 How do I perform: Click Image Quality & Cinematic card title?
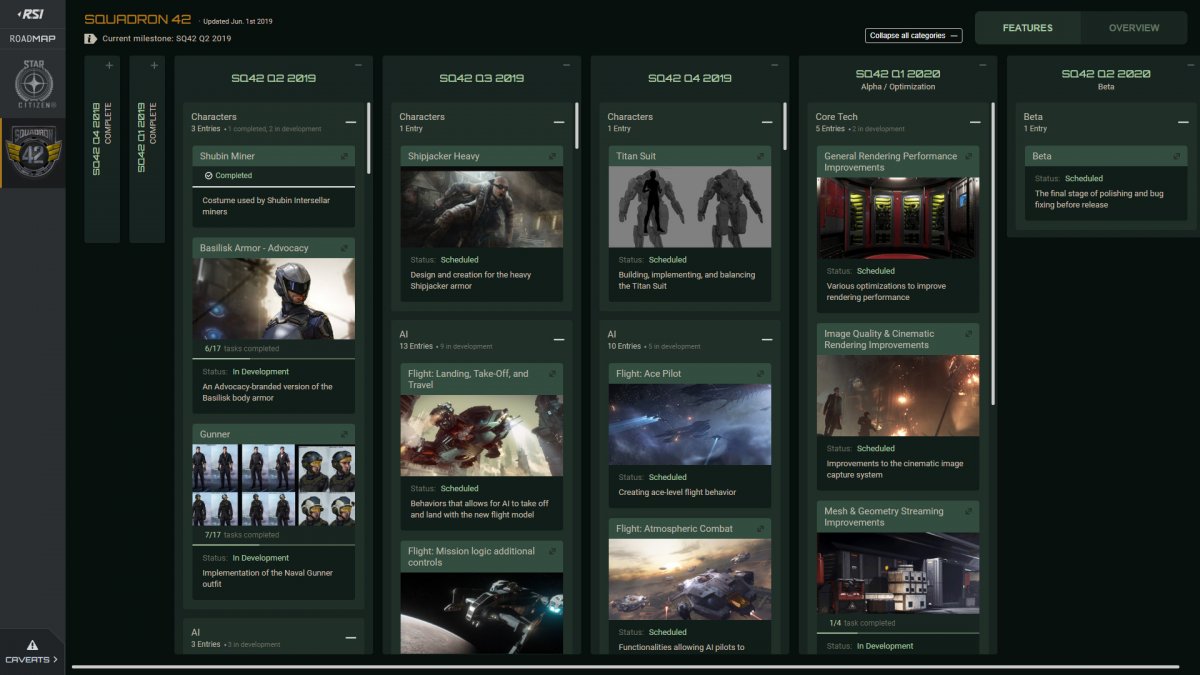click(879, 339)
